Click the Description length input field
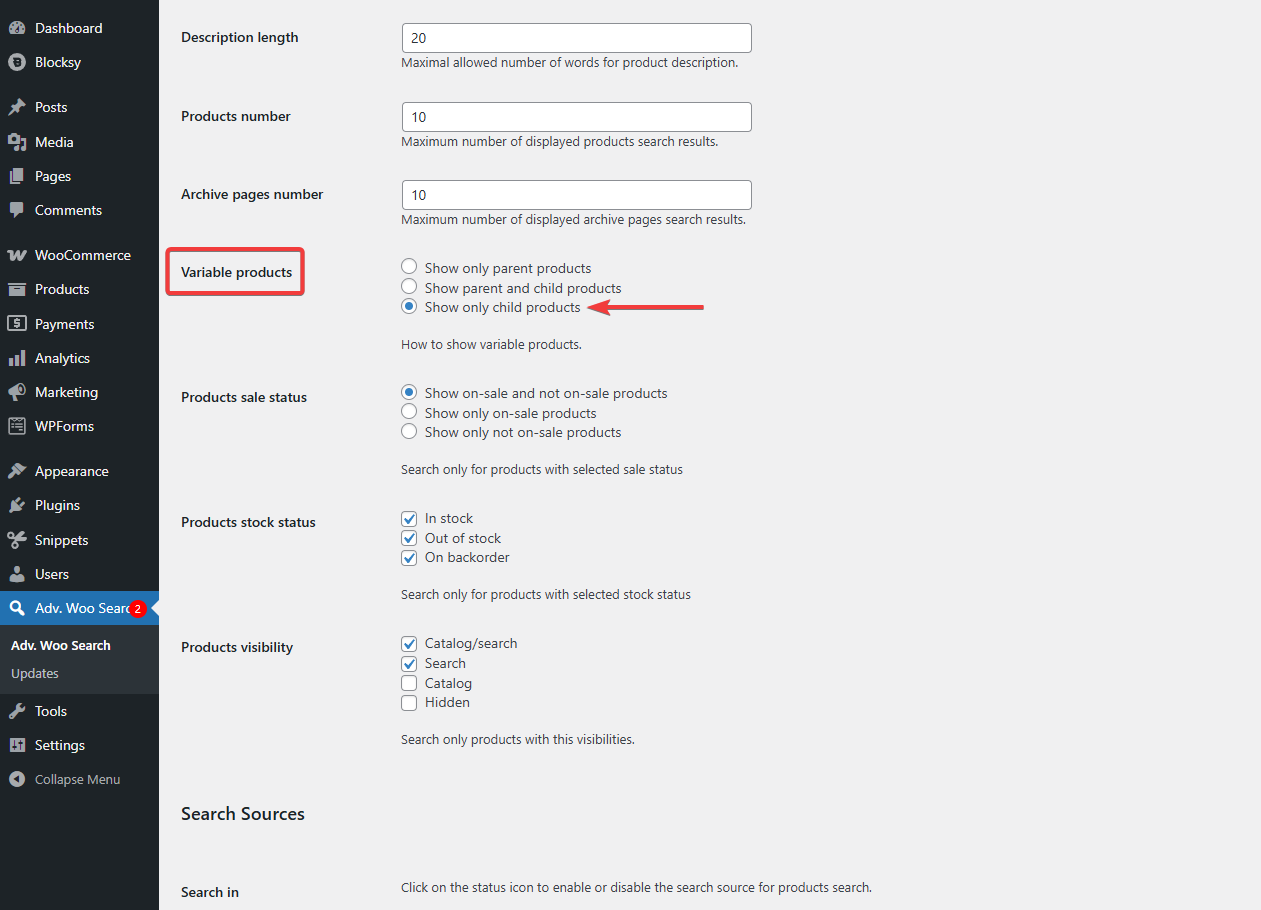 [x=576, y=38]
